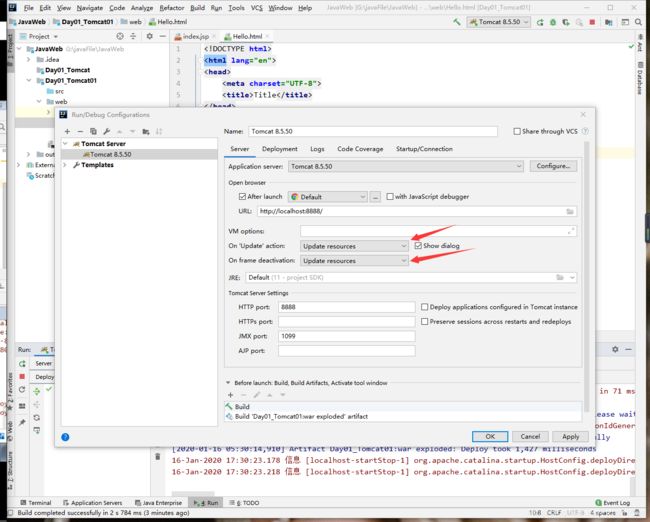Toggle Show dialog checkbox

(418, 245)
